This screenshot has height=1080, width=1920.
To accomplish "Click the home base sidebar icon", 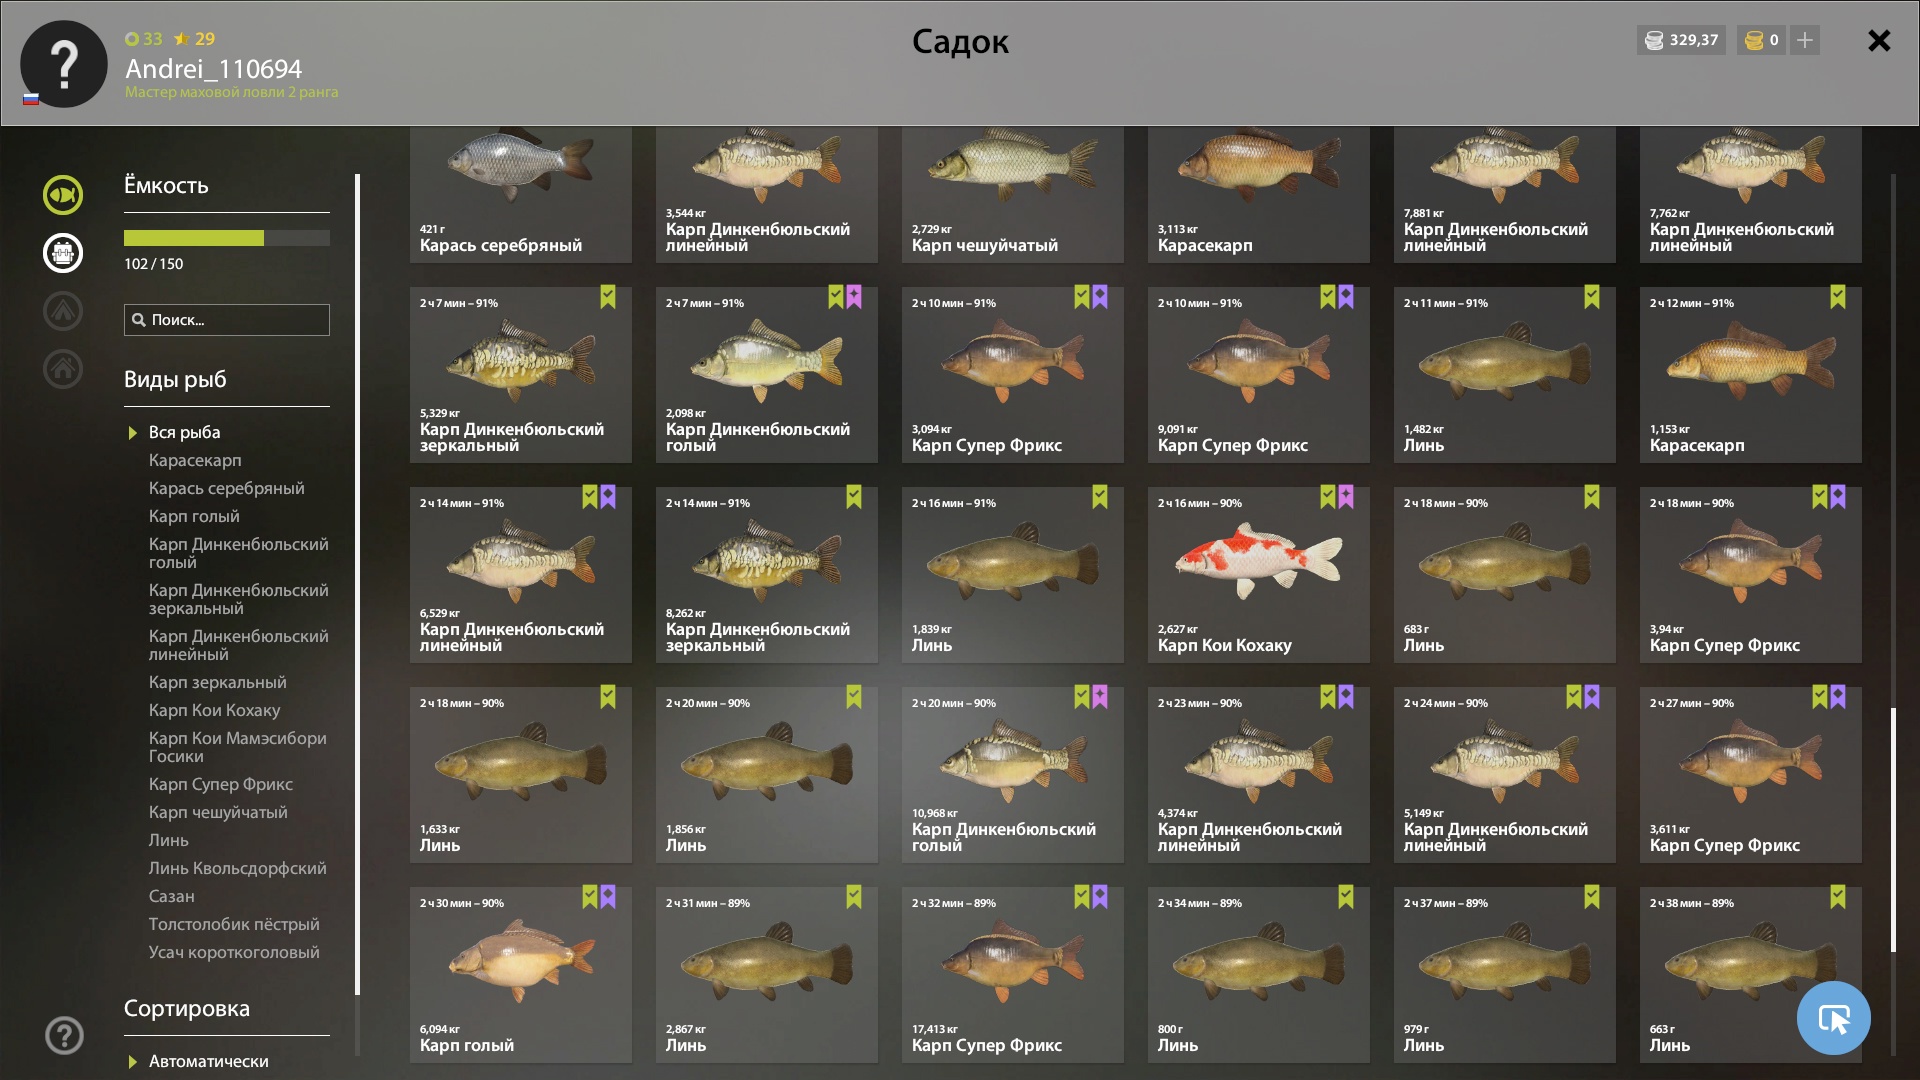I will point(62,369).
